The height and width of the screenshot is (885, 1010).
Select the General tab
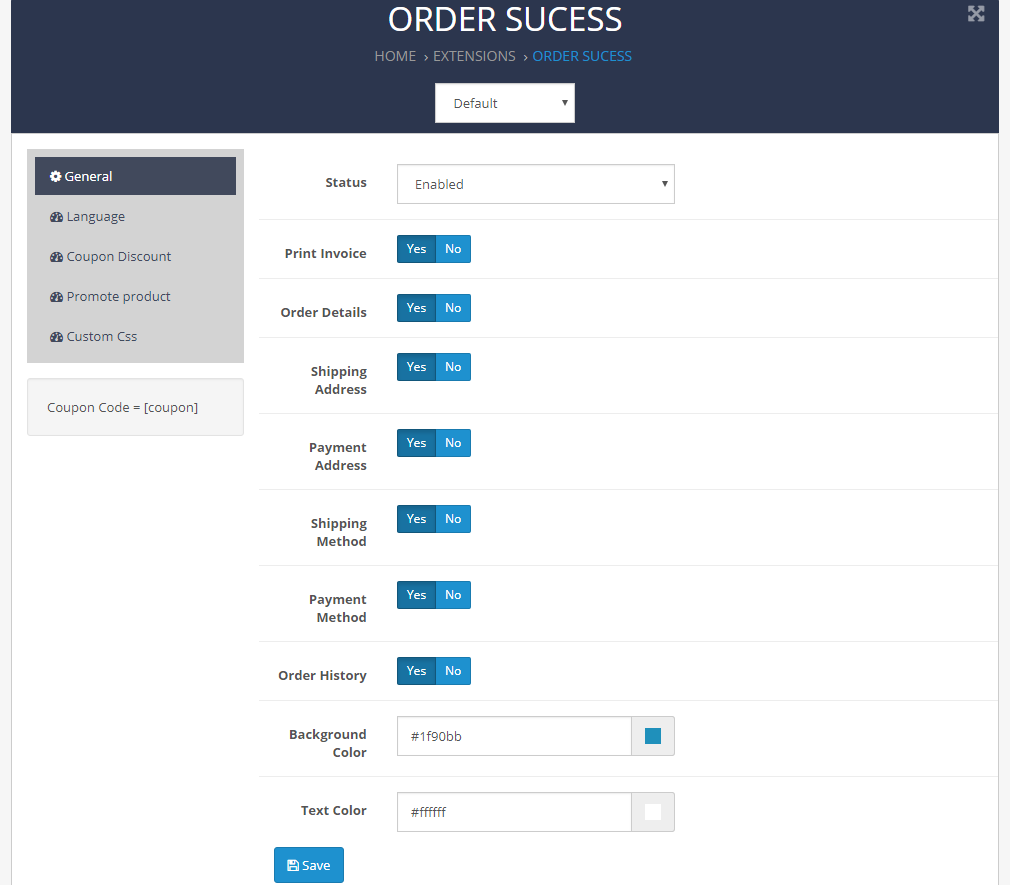pos(135,176)
